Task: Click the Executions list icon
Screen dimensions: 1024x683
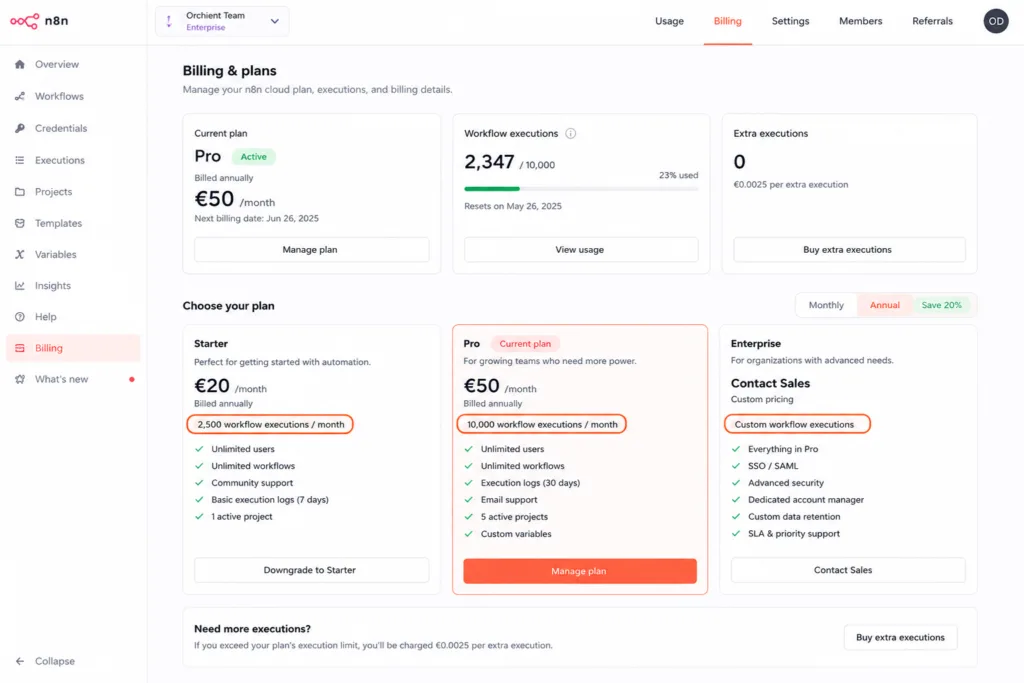Action: coord(20,160)
